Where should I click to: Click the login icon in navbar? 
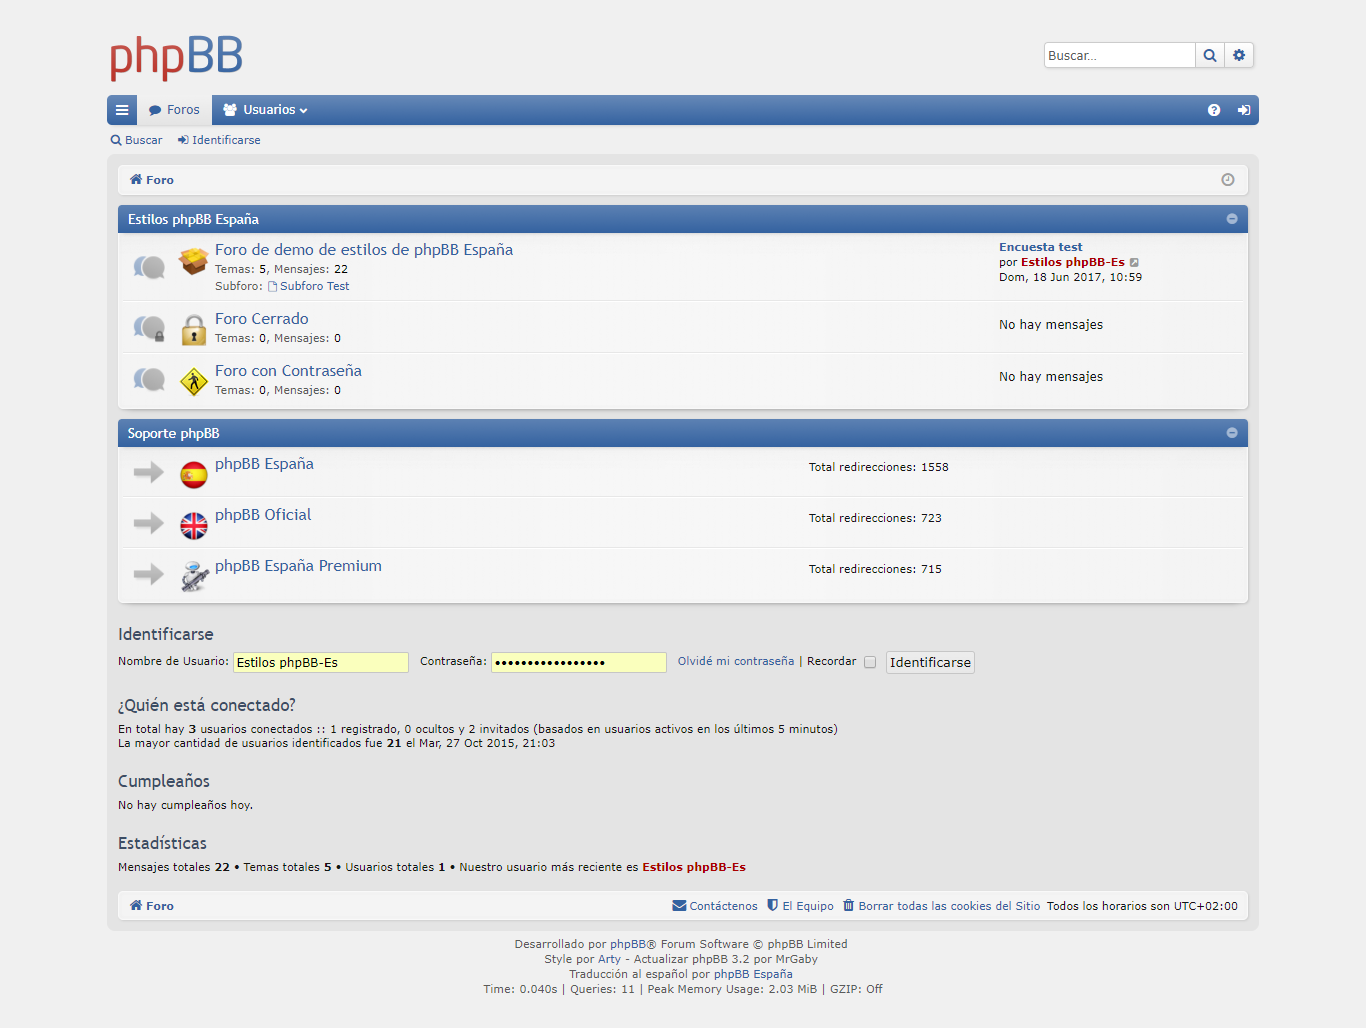[1243, 110]
